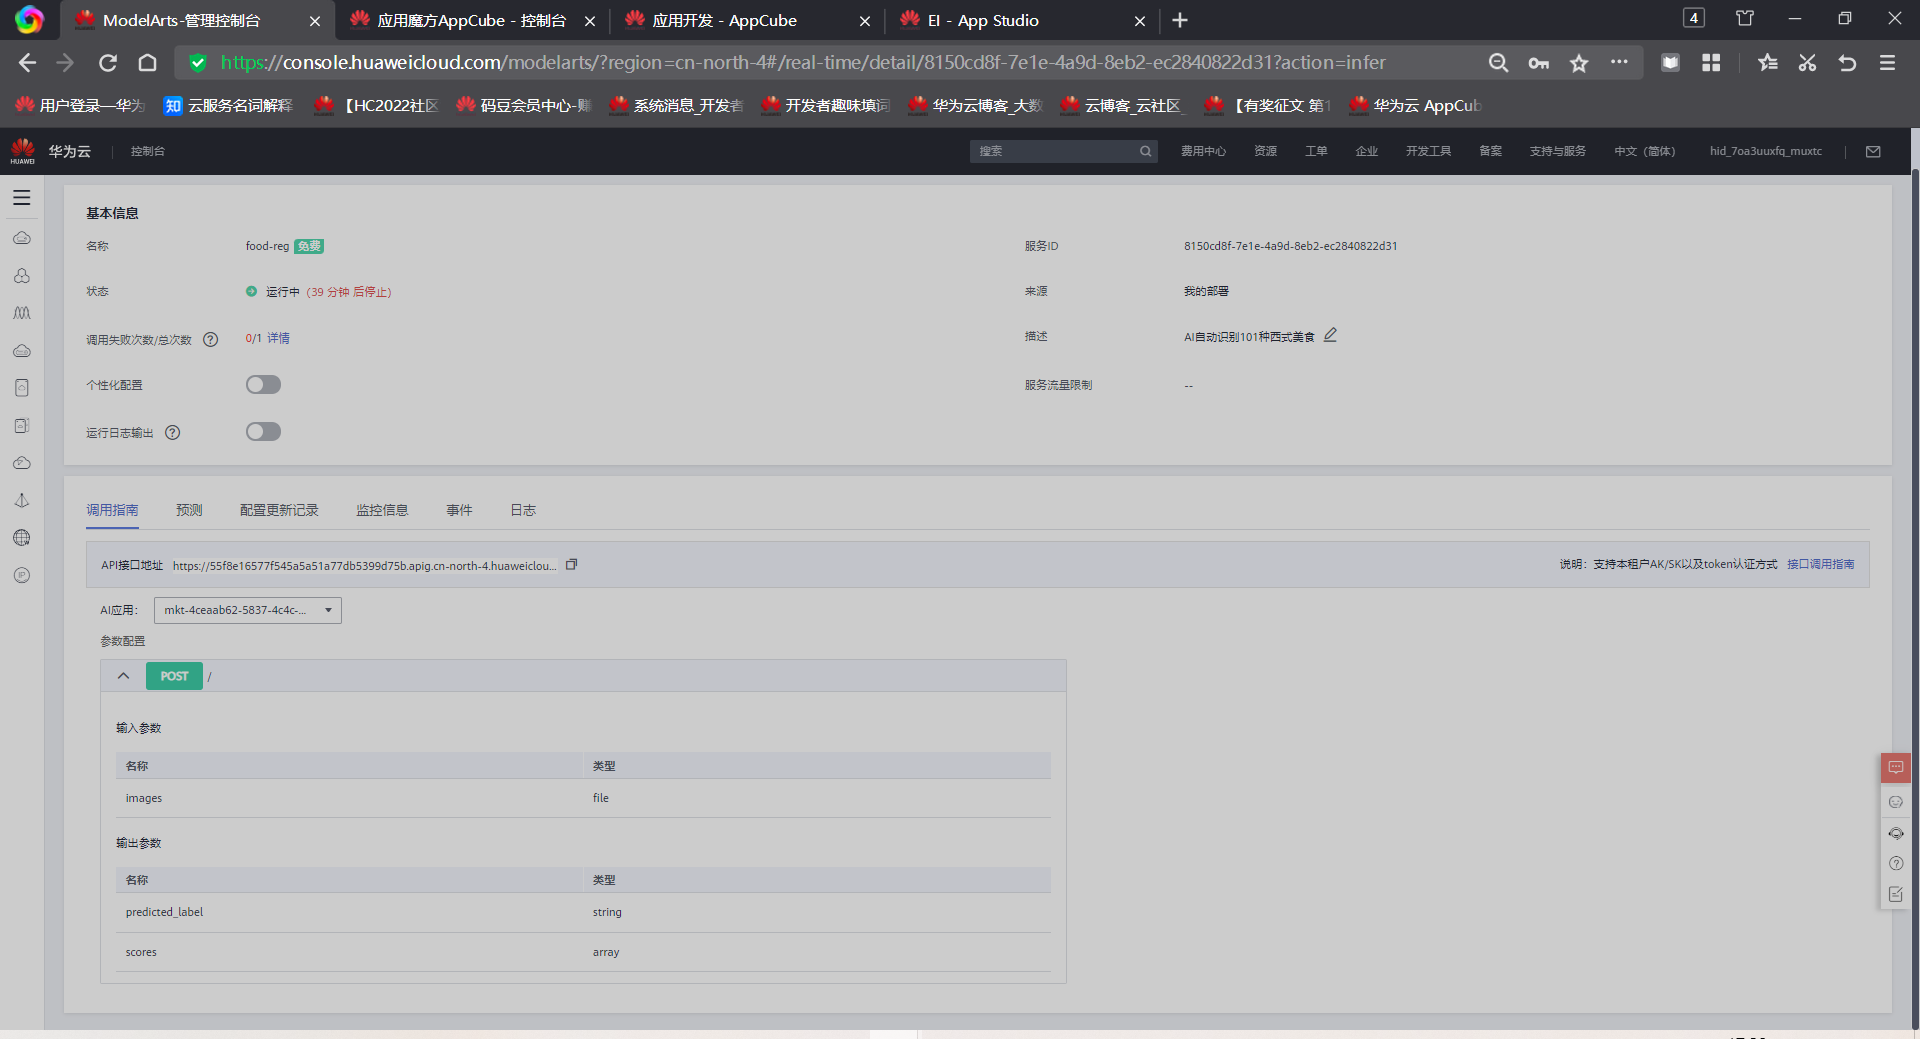Select the 调用指南 tab
Screen dimensions: 1920x1039
pos(112,510)
